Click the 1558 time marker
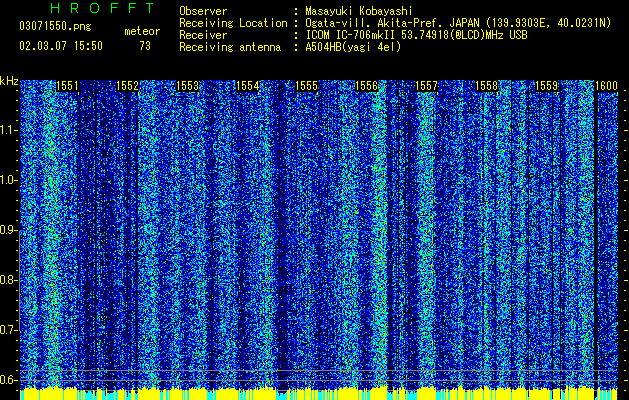 coord(486,86)
